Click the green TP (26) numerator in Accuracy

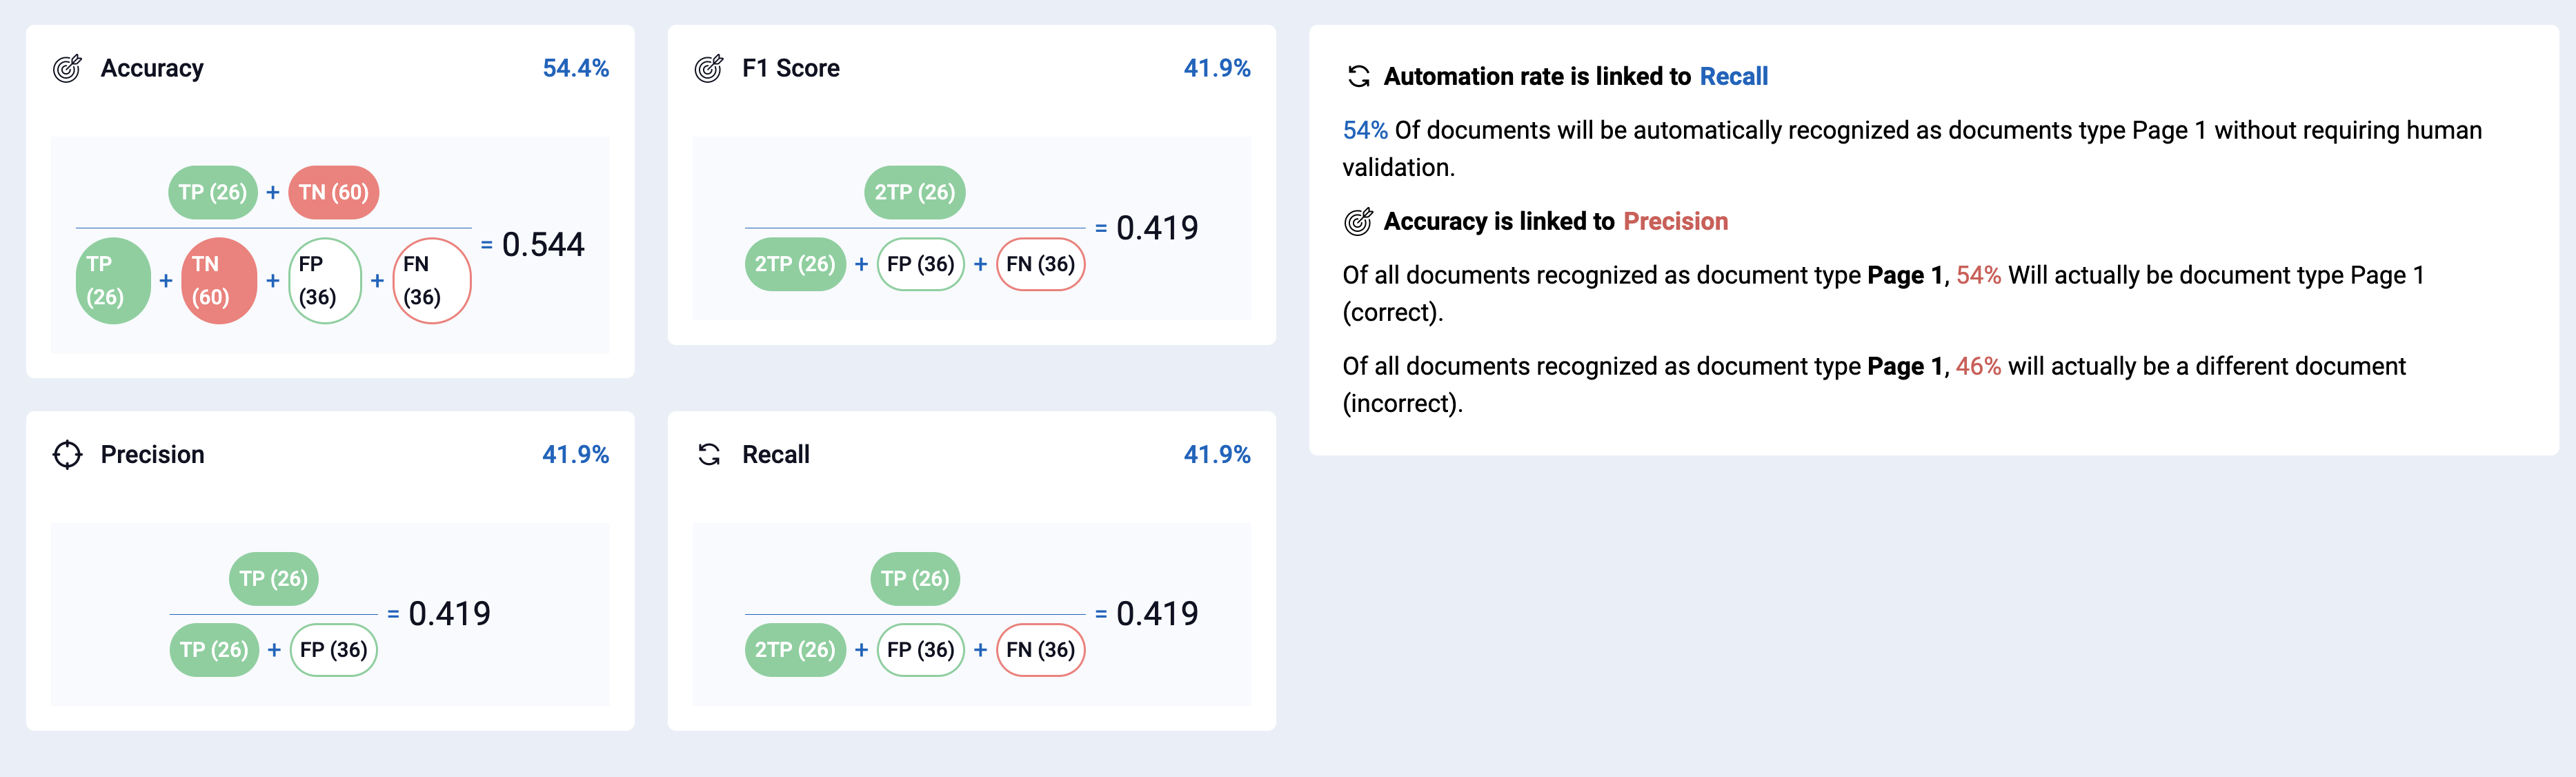[213, 192]
